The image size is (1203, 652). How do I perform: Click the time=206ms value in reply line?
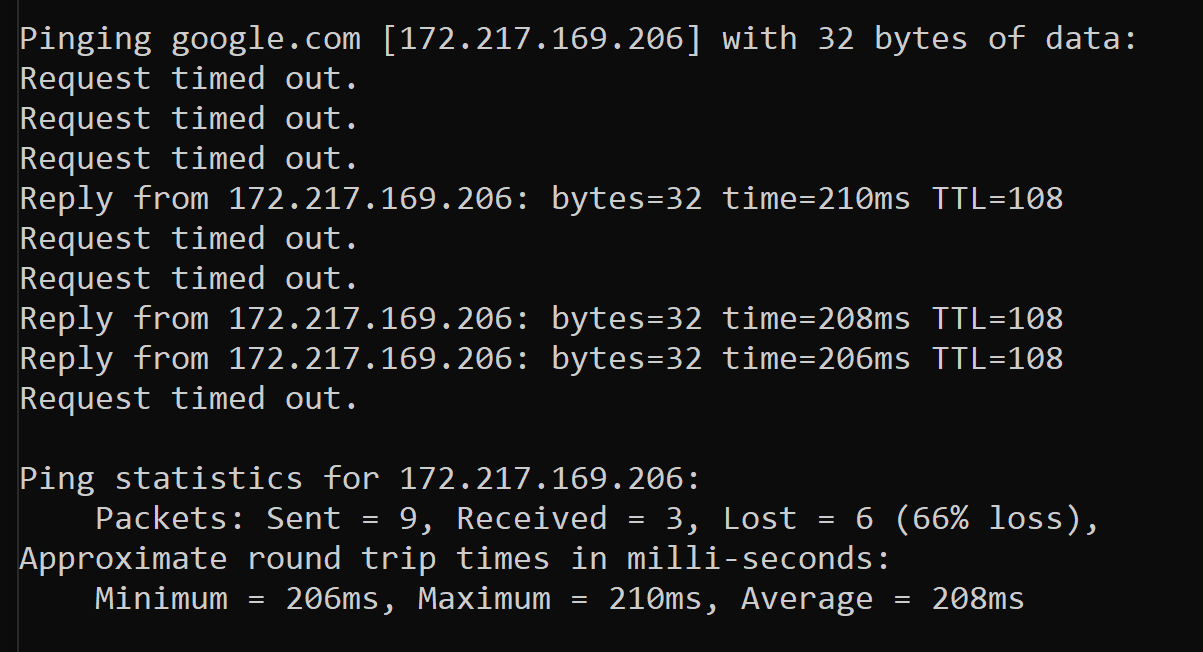coord(816,359)
